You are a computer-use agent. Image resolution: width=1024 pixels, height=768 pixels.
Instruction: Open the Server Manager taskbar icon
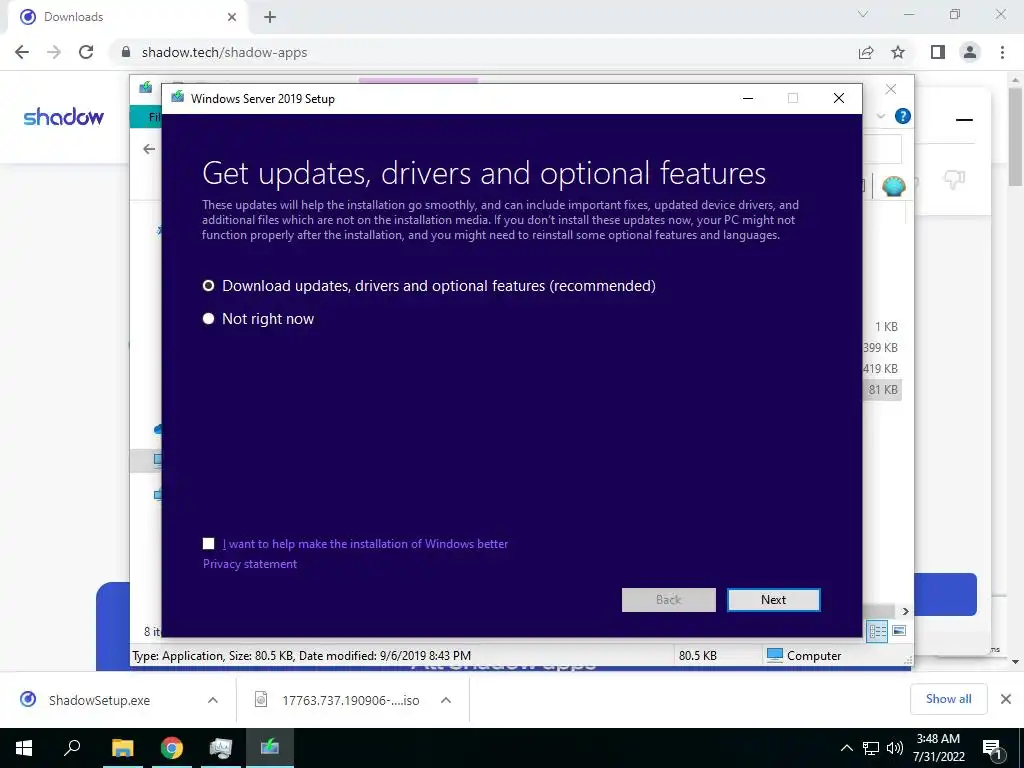point(221,748)
